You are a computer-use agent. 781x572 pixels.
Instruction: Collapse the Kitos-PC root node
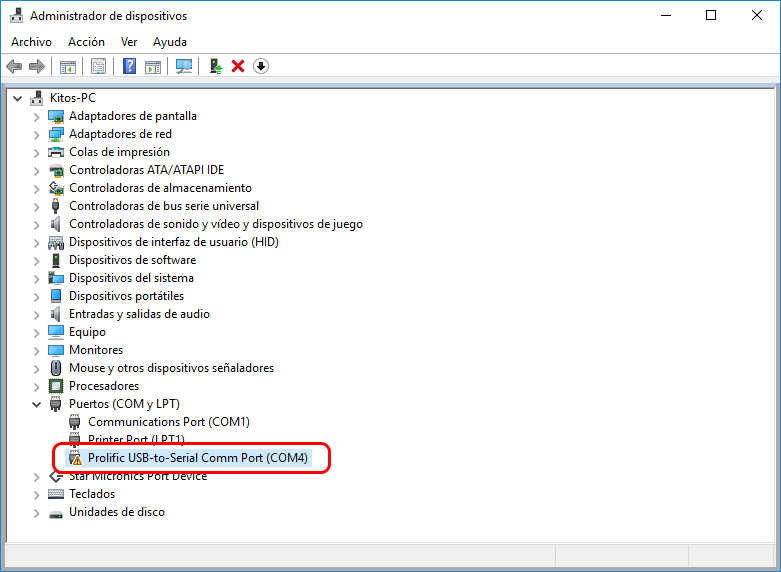click(x=17, y=99)
